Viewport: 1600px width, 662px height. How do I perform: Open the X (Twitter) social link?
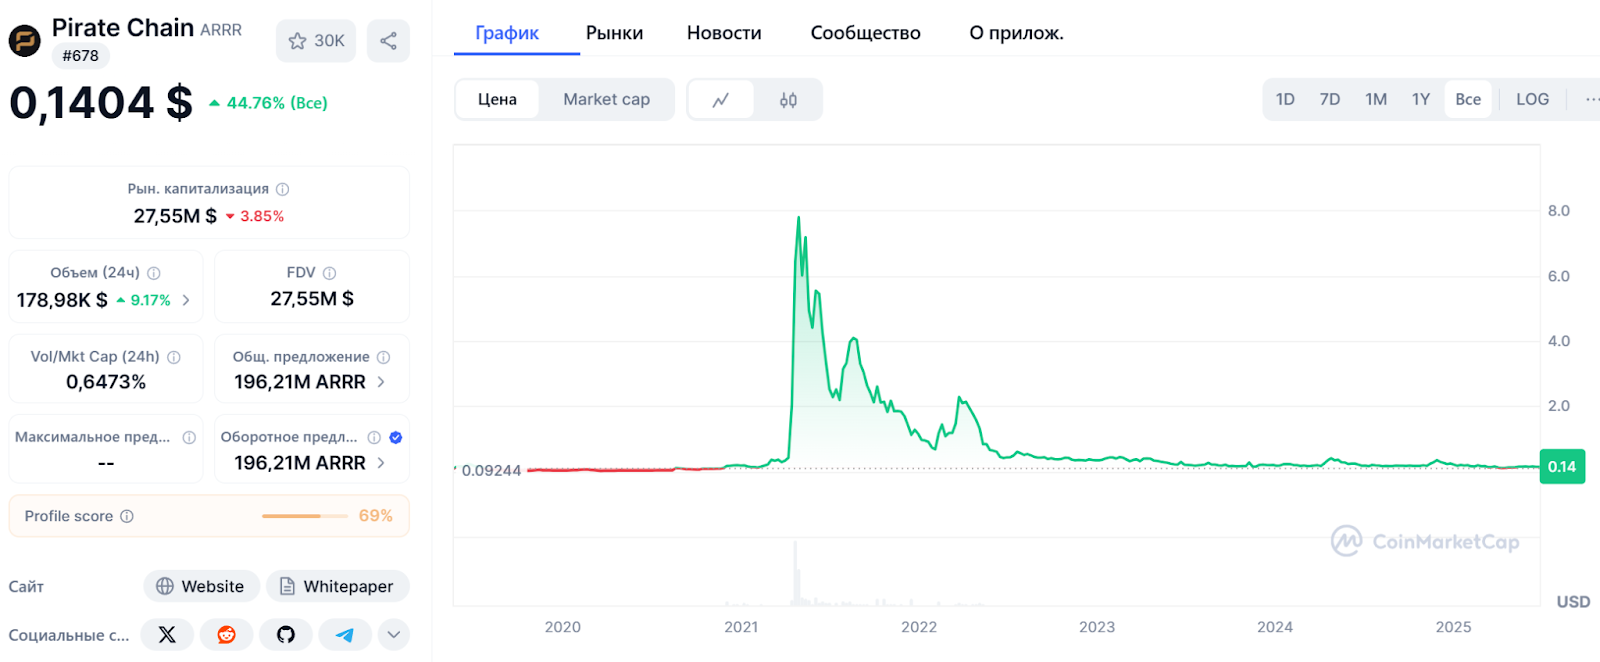(x=167, y=635)
